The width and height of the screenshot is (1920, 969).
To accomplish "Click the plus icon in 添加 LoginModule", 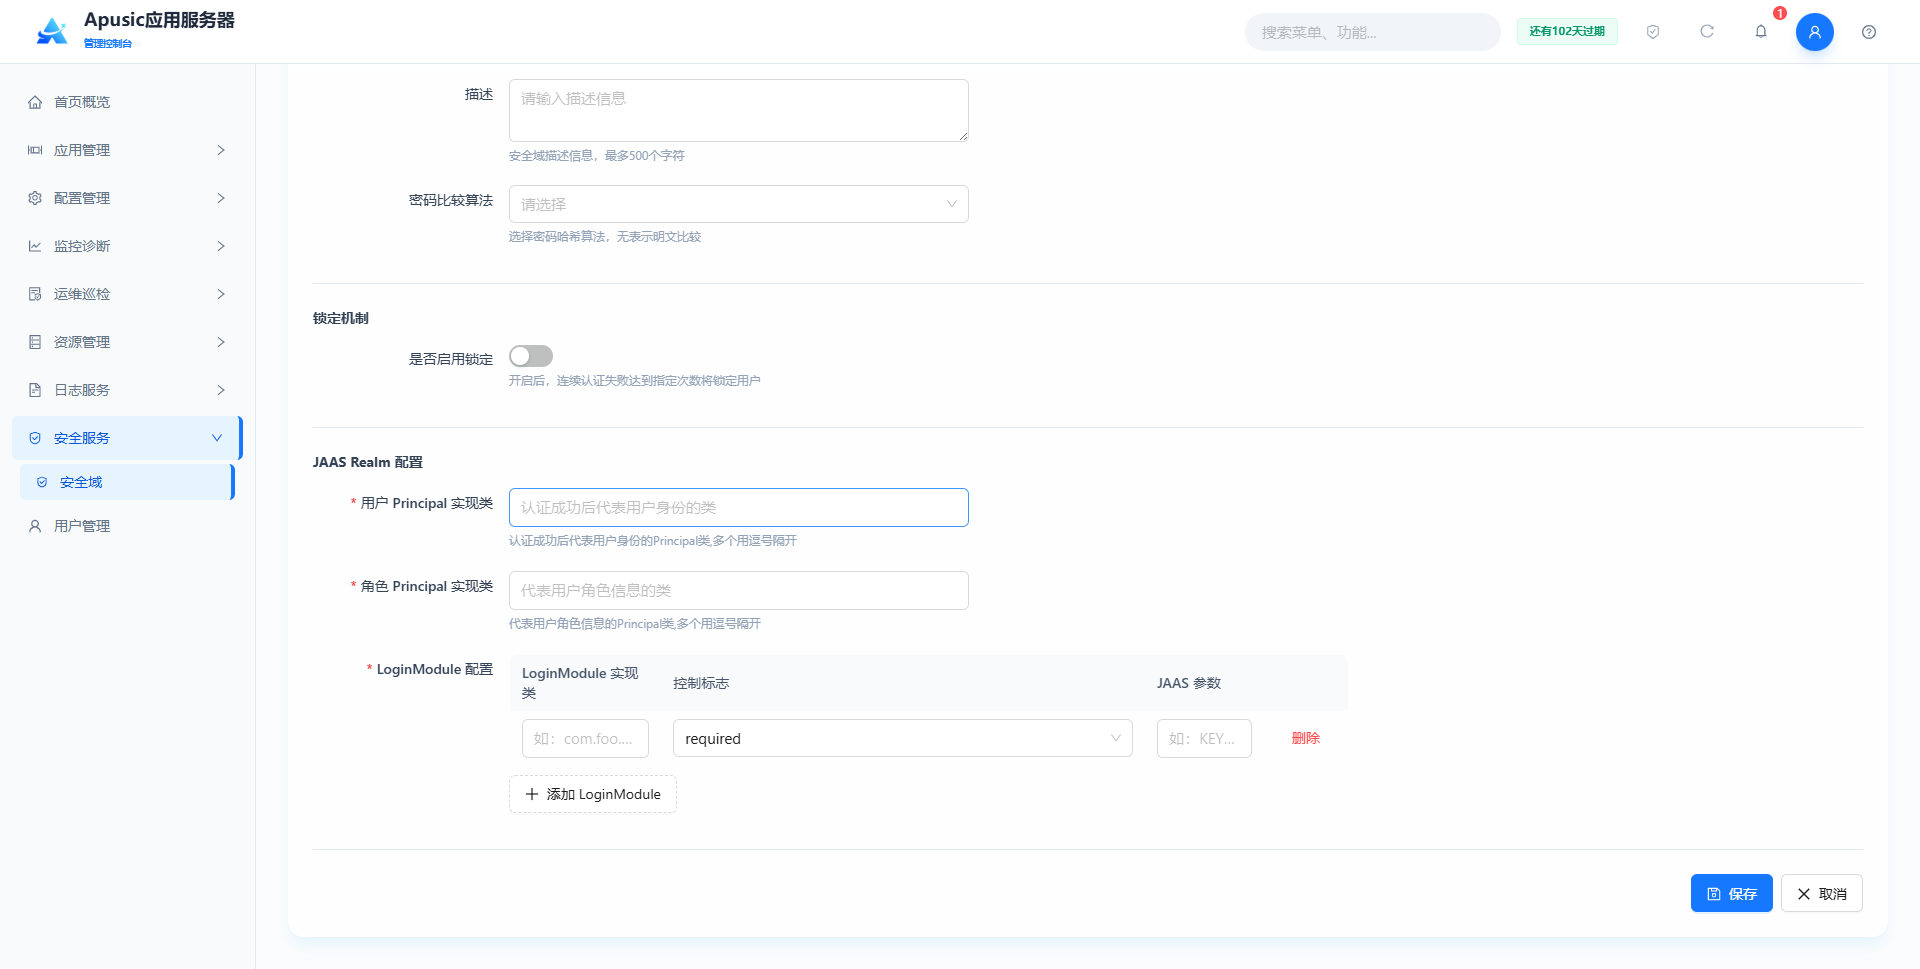I will coord(532,794).
